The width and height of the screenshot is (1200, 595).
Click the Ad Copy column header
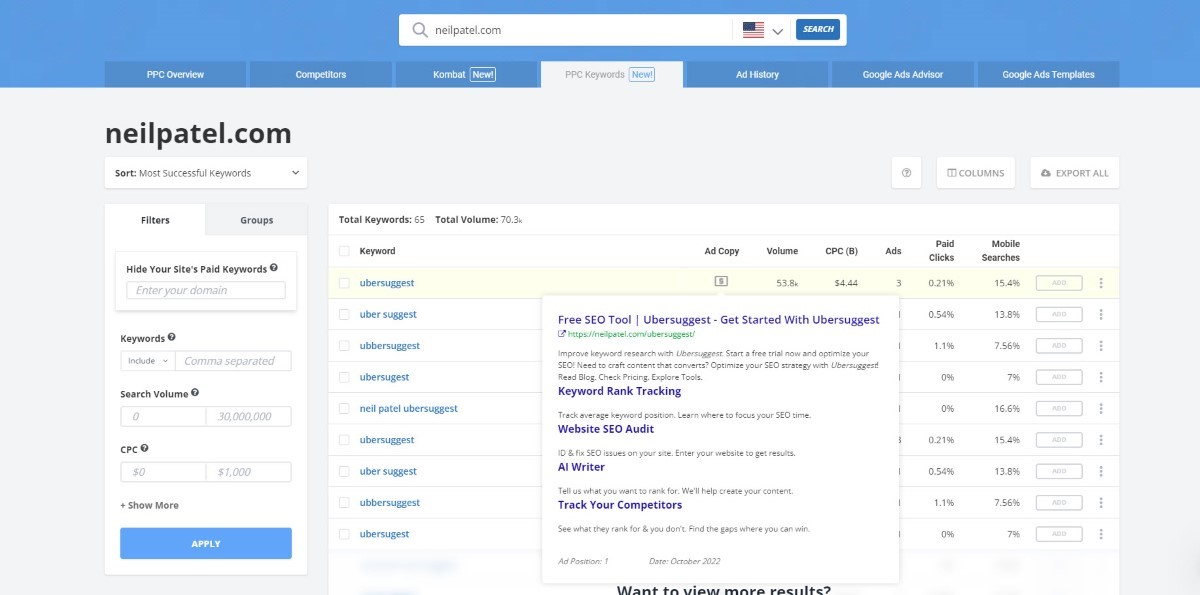tap(722, 251)
